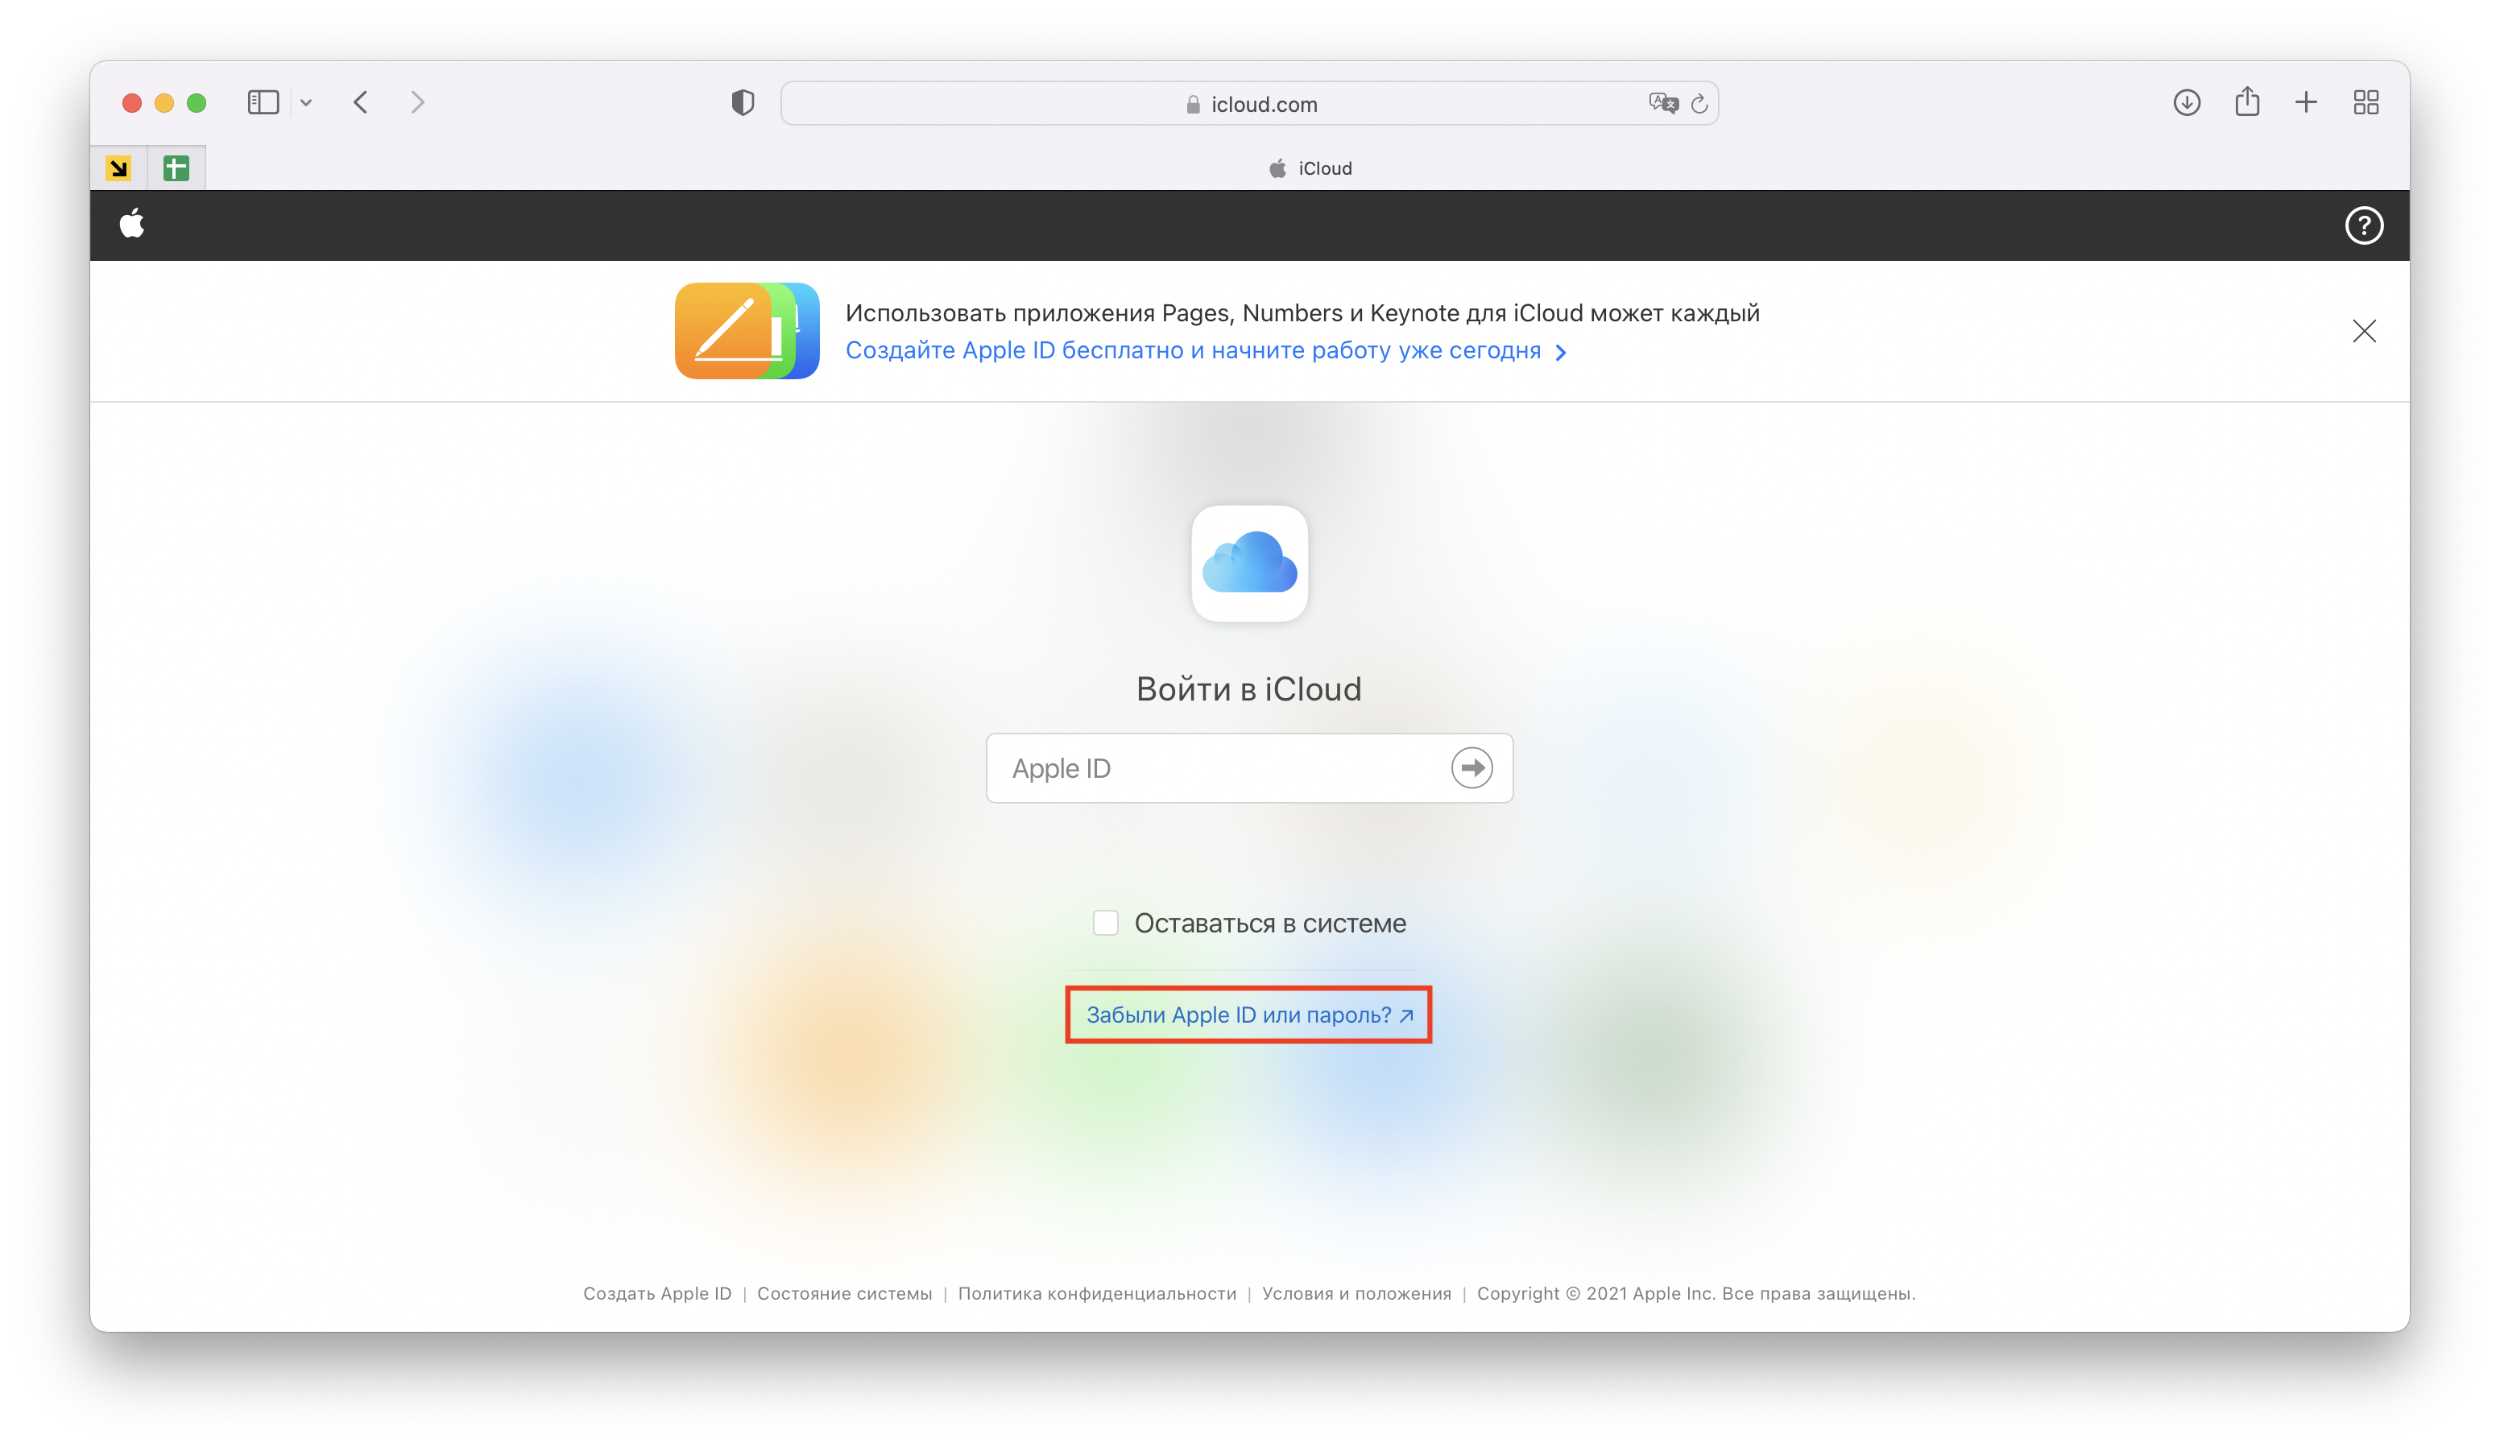This screenshot has width=2500, height=1451.
Task: Click the Apple logo in menu bar
Action: (131, 225)
